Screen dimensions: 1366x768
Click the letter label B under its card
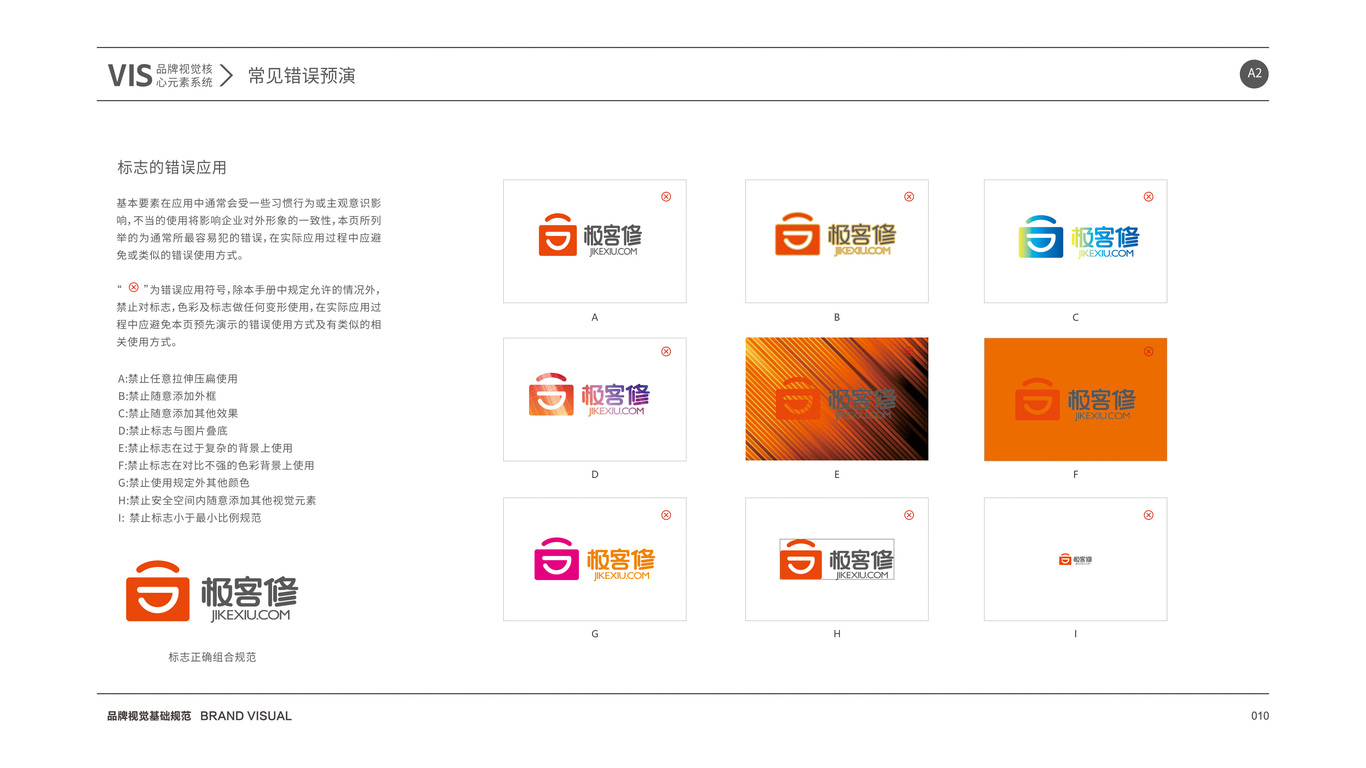(x=837, y=317)
